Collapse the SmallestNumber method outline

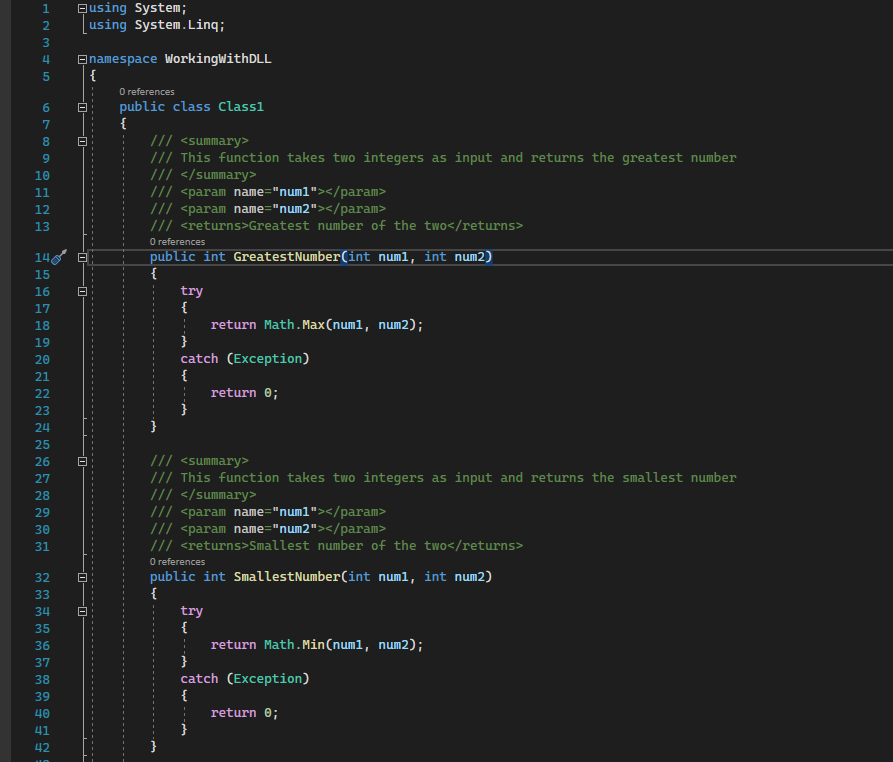[x=82, y=577]
